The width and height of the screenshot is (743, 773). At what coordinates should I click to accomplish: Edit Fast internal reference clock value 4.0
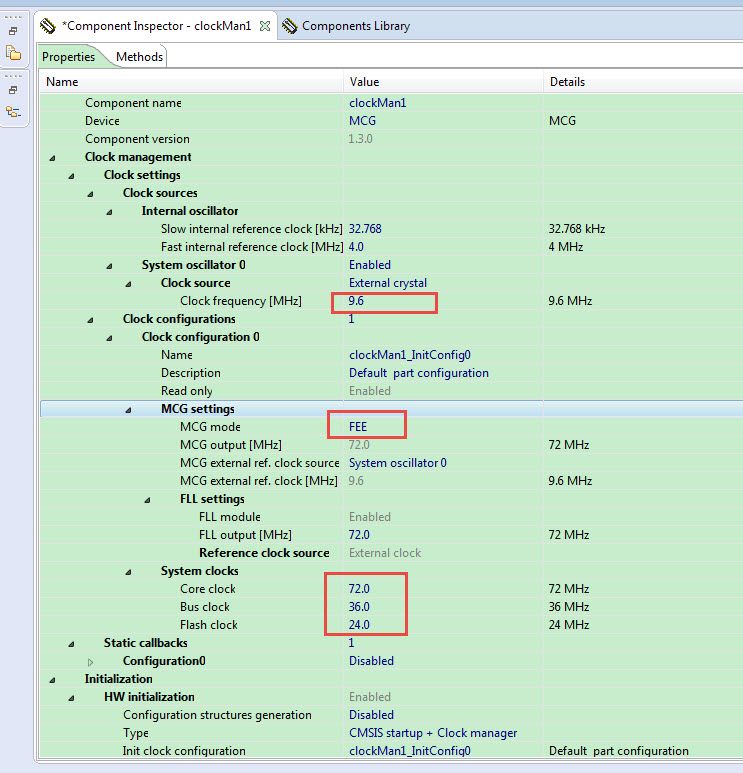click(x=356, y=246)
